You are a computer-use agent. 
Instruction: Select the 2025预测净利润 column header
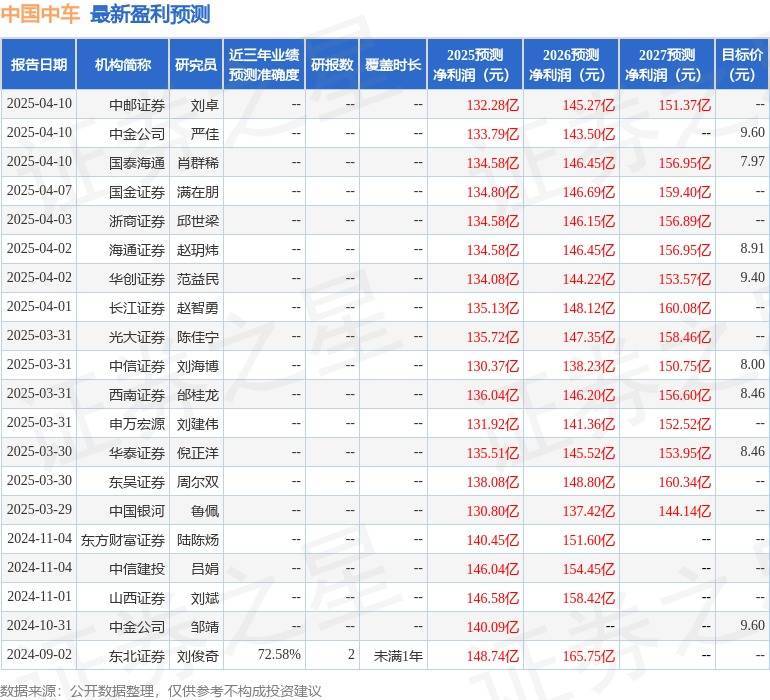point(475,64)
